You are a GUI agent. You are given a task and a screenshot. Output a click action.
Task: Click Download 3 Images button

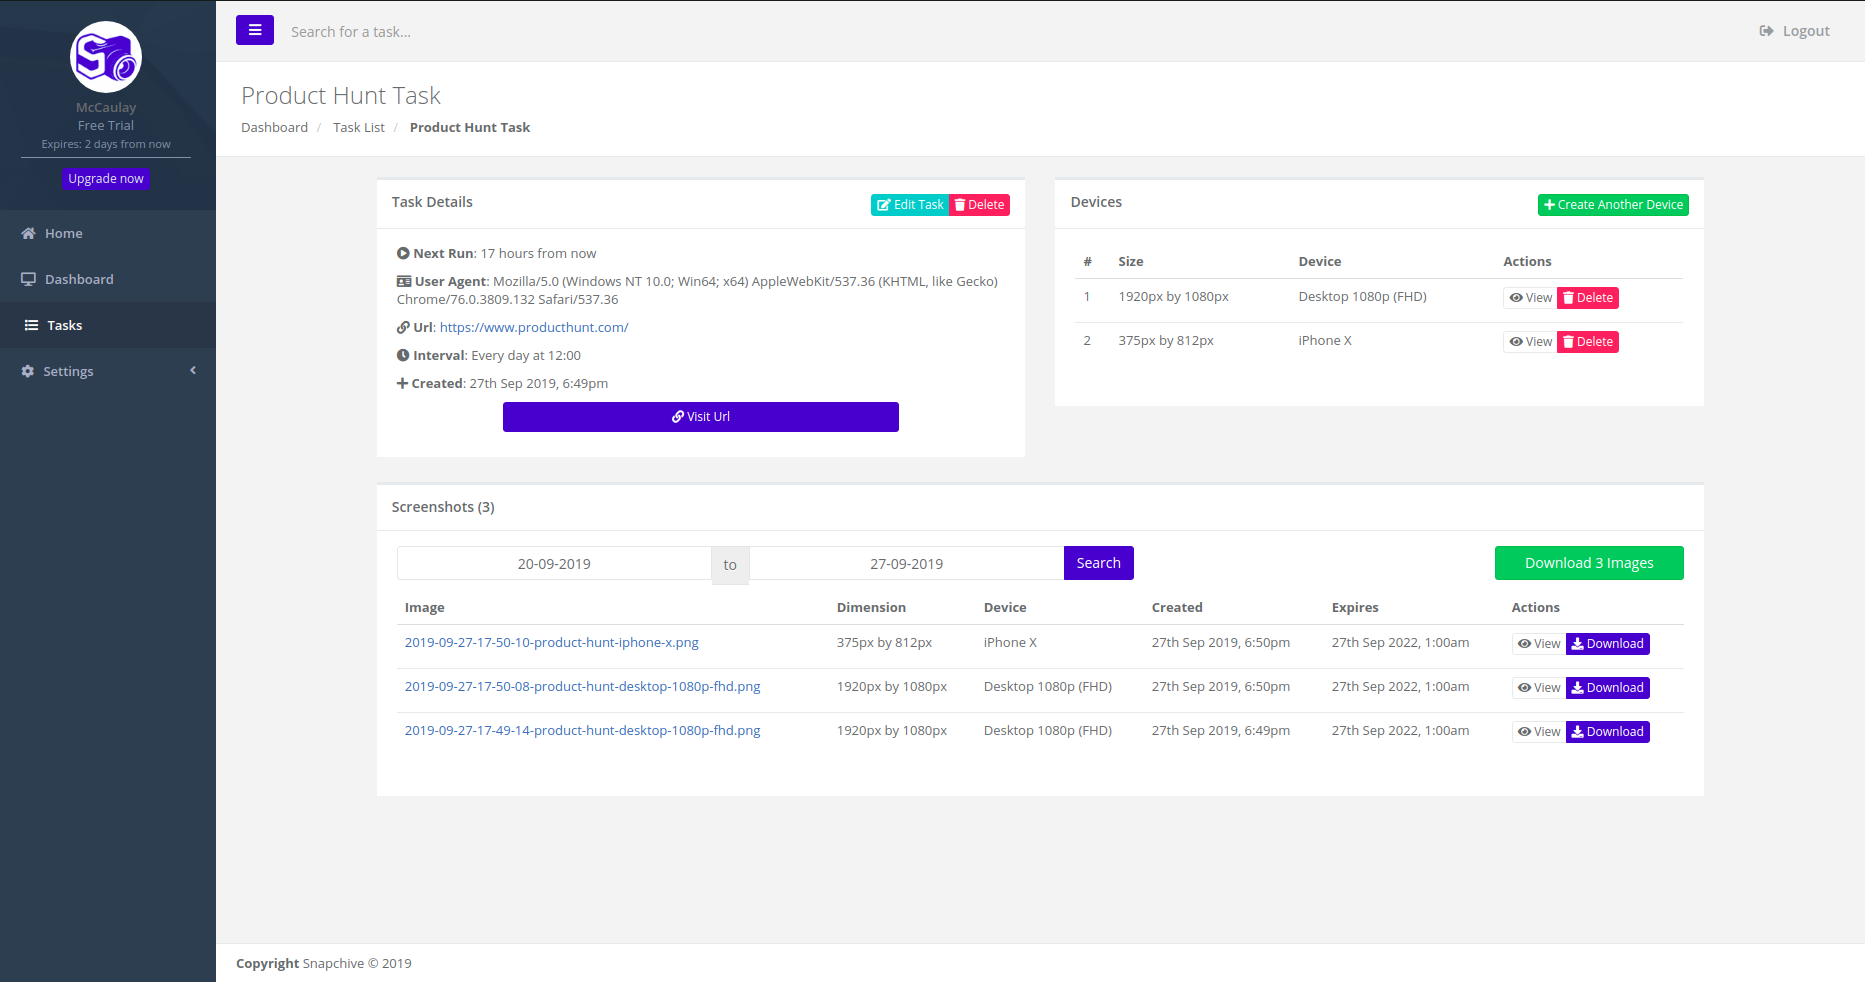(x=1588, y=563)
